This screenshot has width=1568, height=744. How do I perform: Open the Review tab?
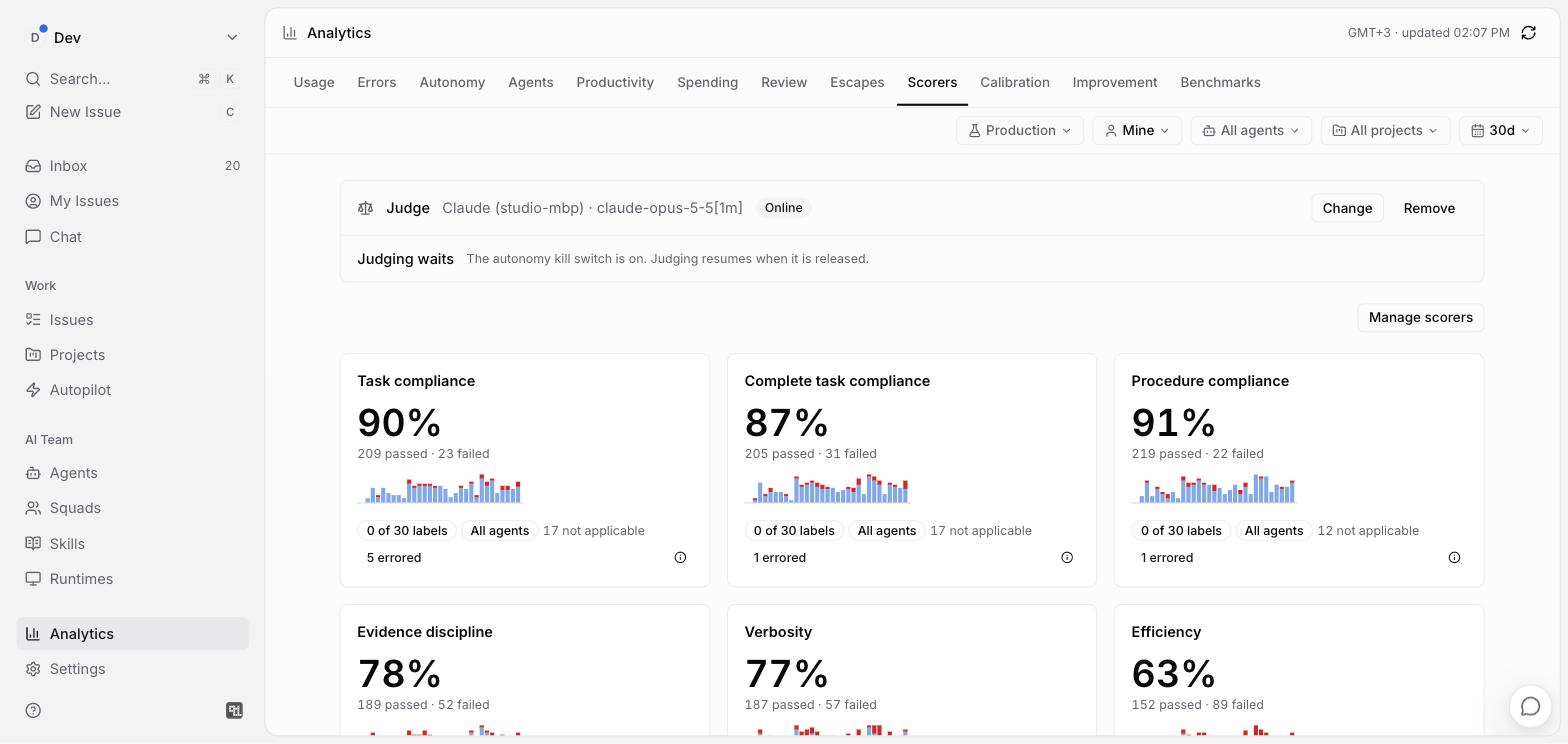pos(784,82)
